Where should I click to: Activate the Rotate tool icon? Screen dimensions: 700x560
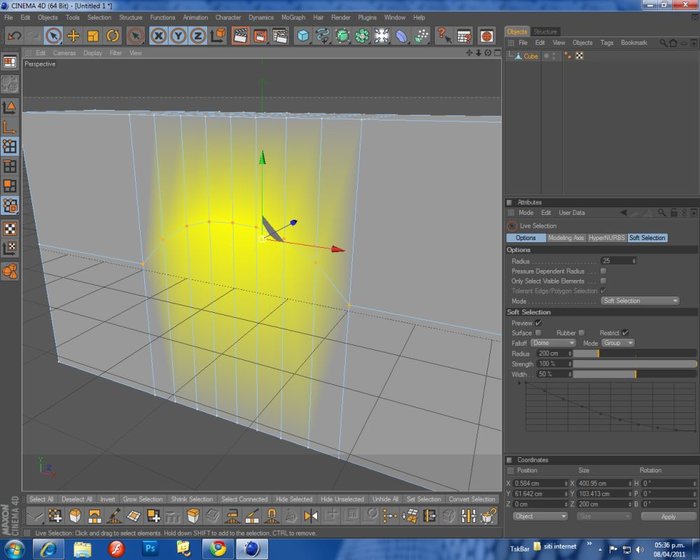[x=113, y=36]
